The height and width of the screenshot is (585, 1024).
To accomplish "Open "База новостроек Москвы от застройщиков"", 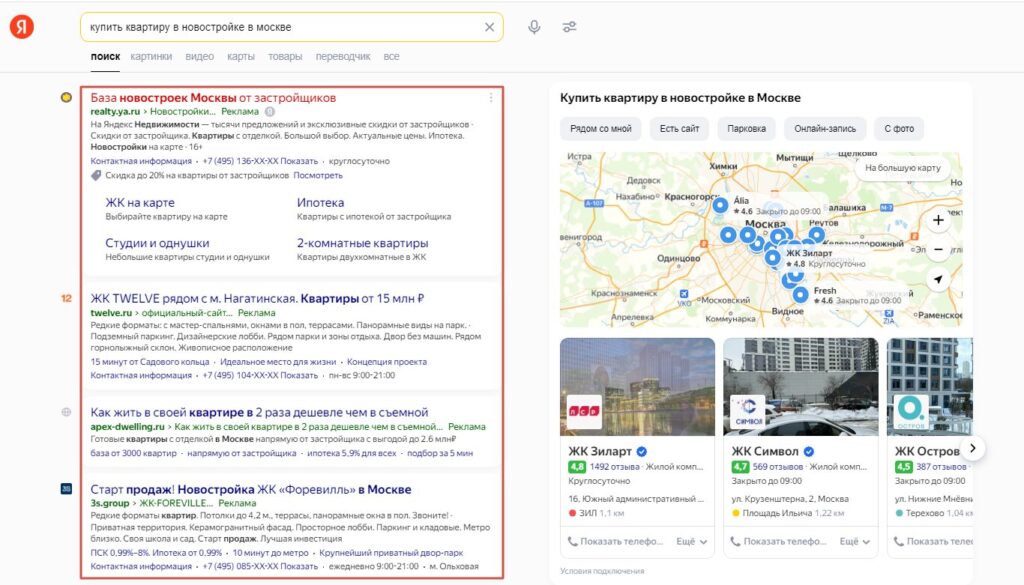I will pyautogui.click(x=213, y=98).
